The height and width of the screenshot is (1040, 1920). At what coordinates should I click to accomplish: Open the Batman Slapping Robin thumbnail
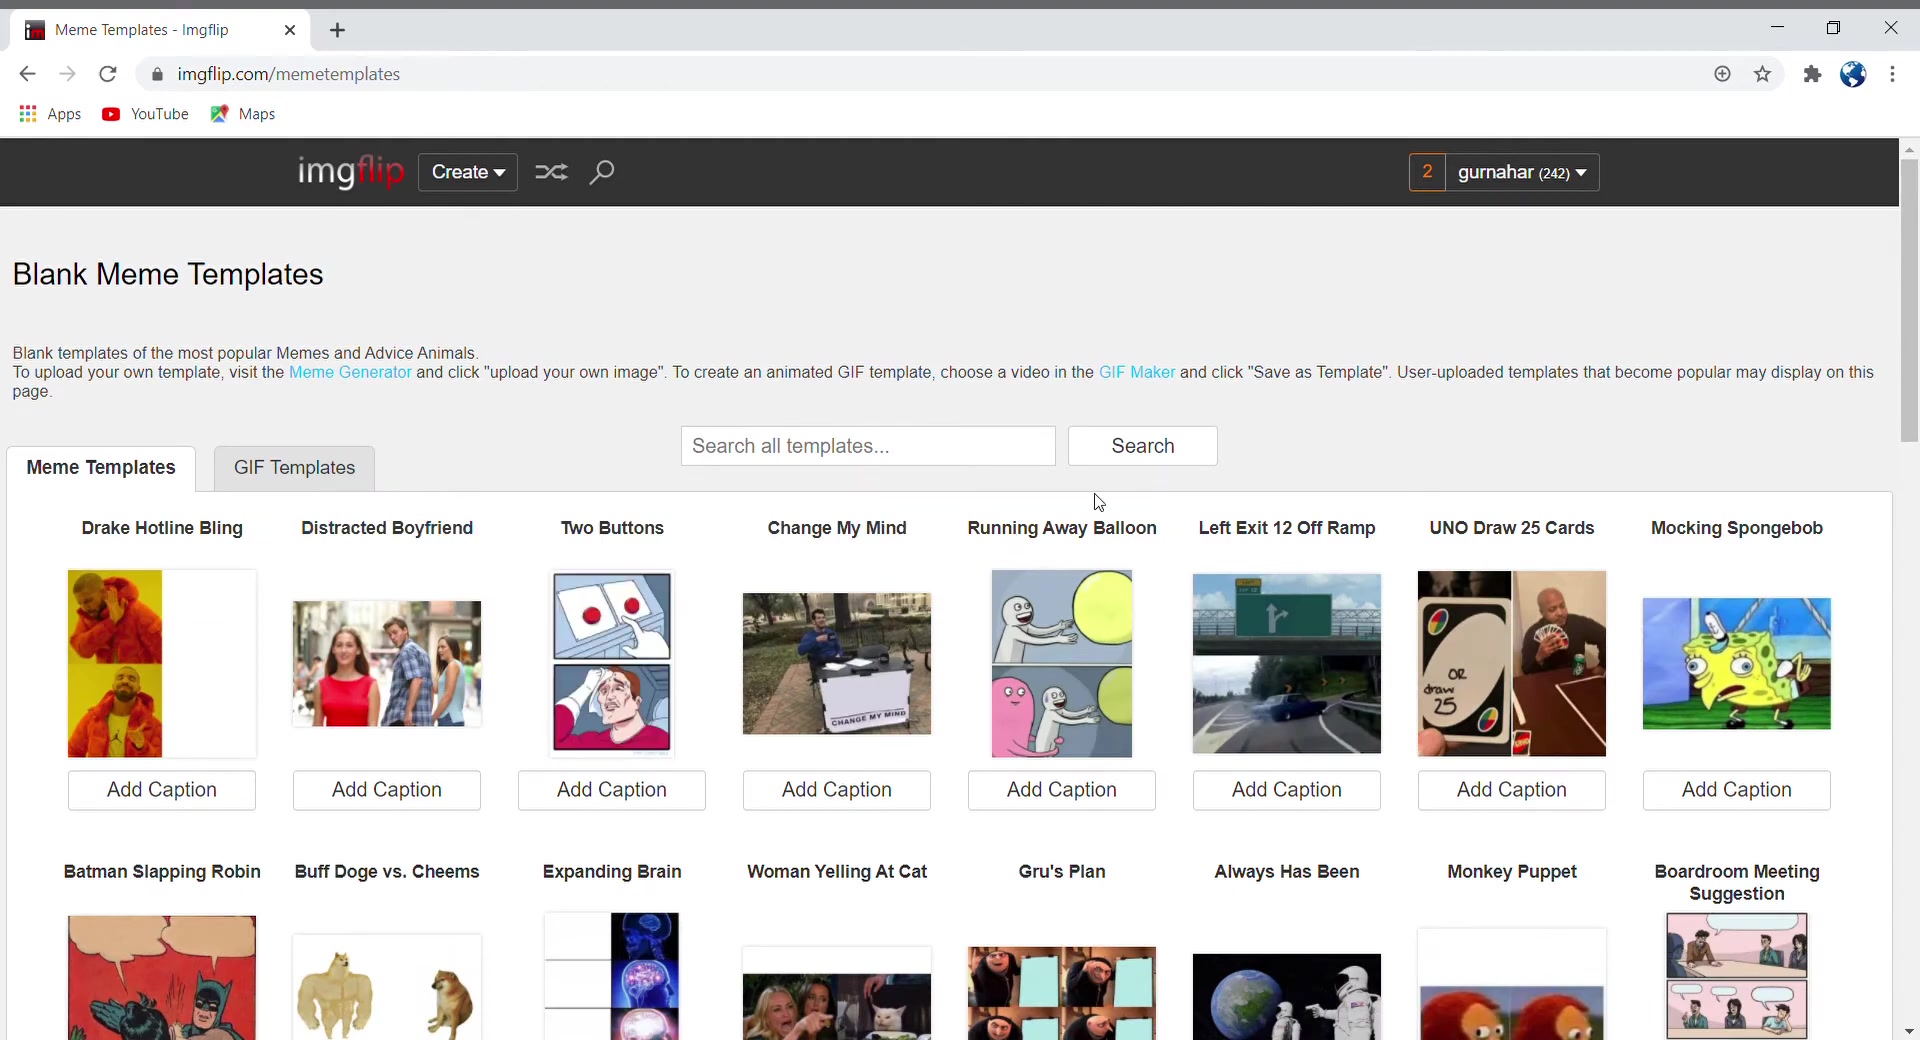pyautogui.click(x=162, y=977)
